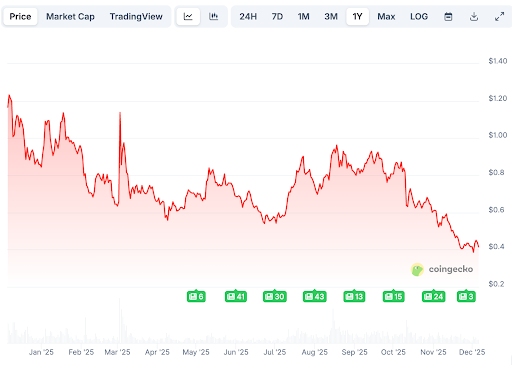Open news marker with 6 articles
512x365 pixels.
pyautogui.click(x=196, y=296)
